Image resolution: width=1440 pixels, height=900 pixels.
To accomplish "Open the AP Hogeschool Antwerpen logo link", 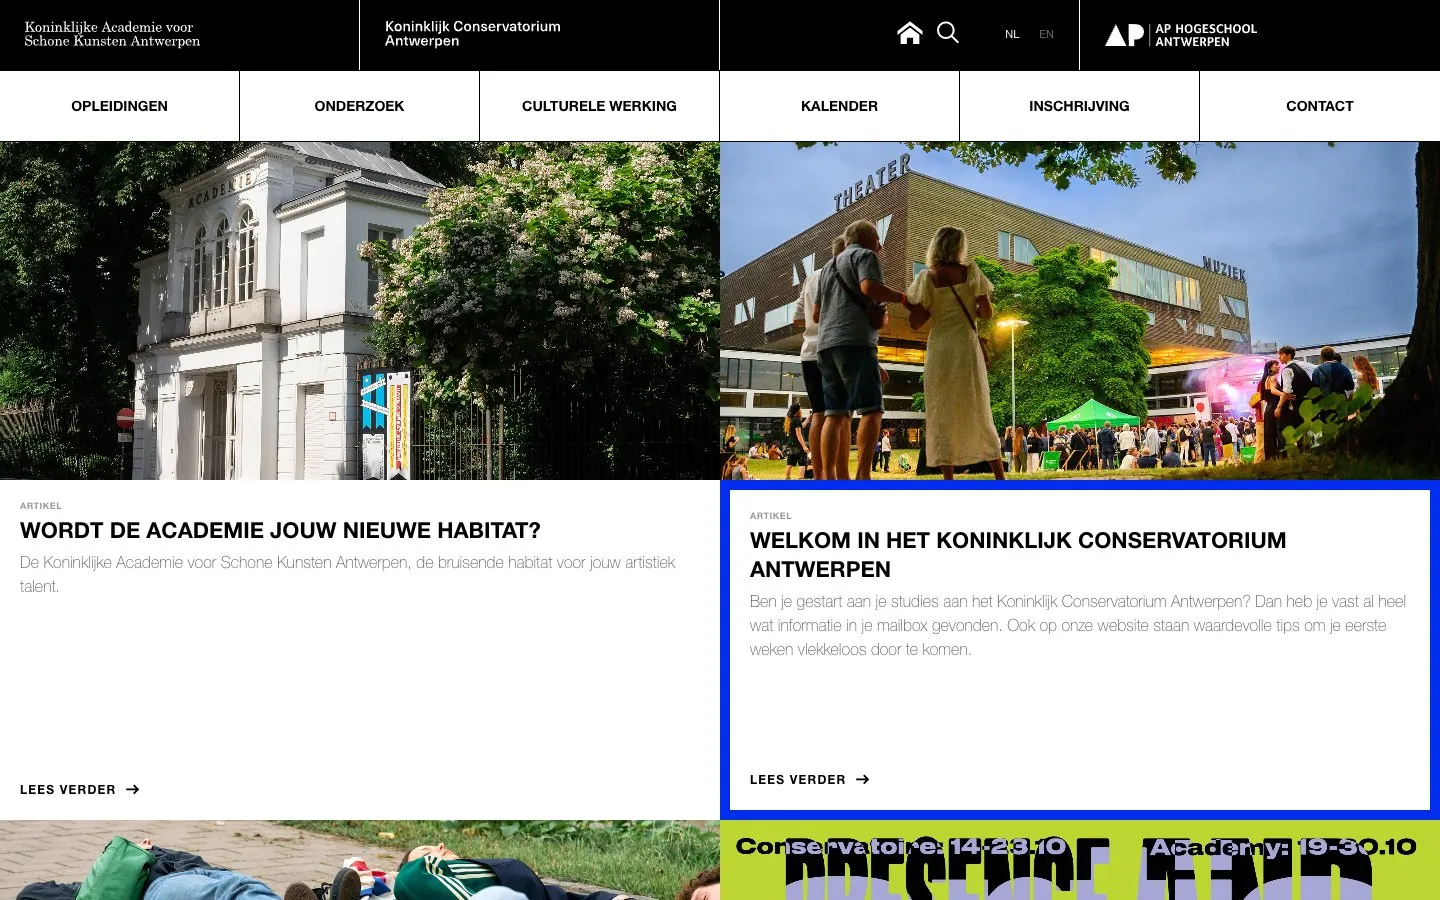I will (x=1181, y=35).
